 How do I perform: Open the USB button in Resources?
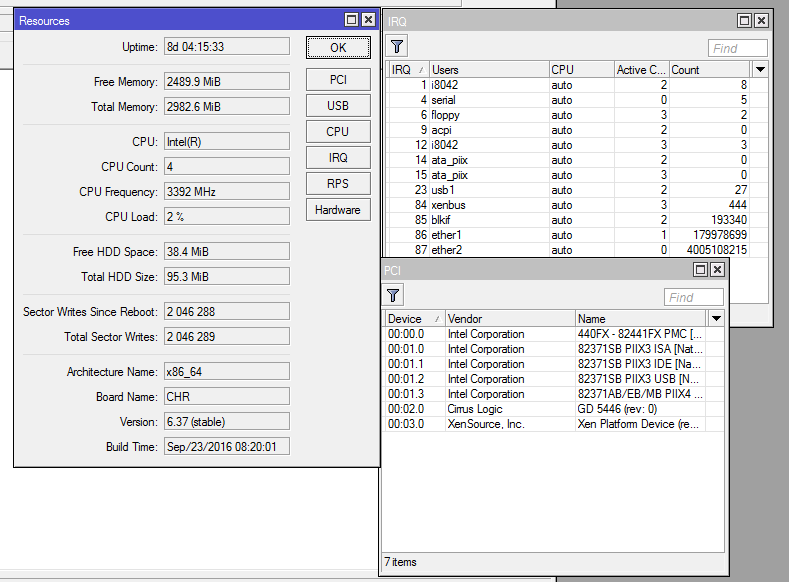(x=338, y=106)
